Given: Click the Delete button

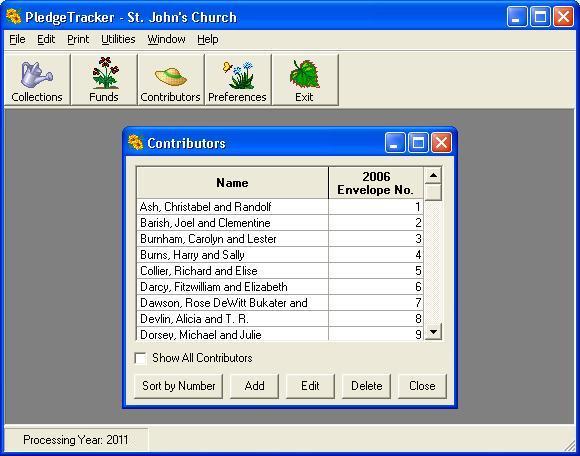Looking at the screenshot, I should [x=366, y=386].
